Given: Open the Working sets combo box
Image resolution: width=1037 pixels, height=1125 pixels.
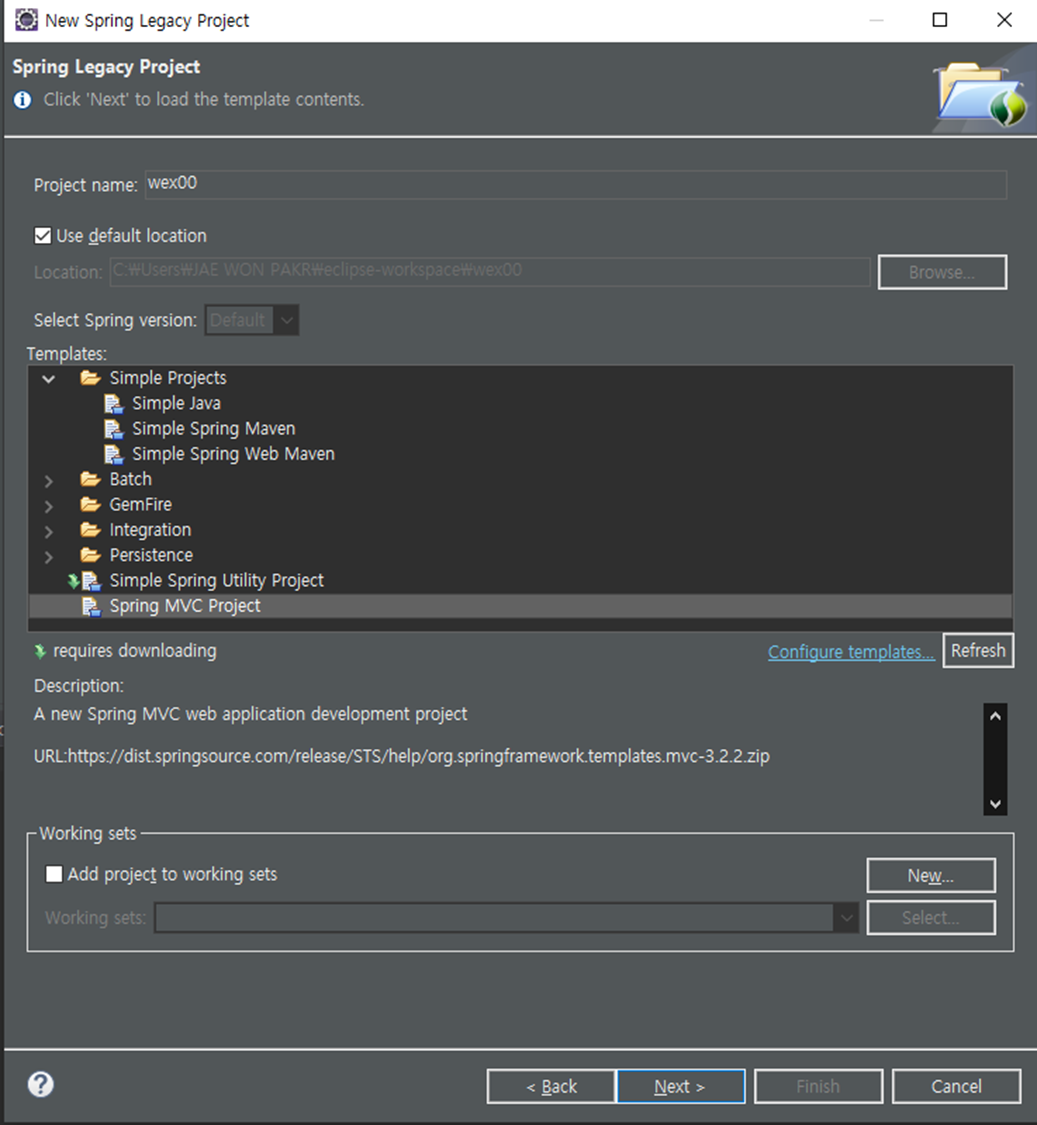Looking at the screenshot, I should click(x=507, y=918).
